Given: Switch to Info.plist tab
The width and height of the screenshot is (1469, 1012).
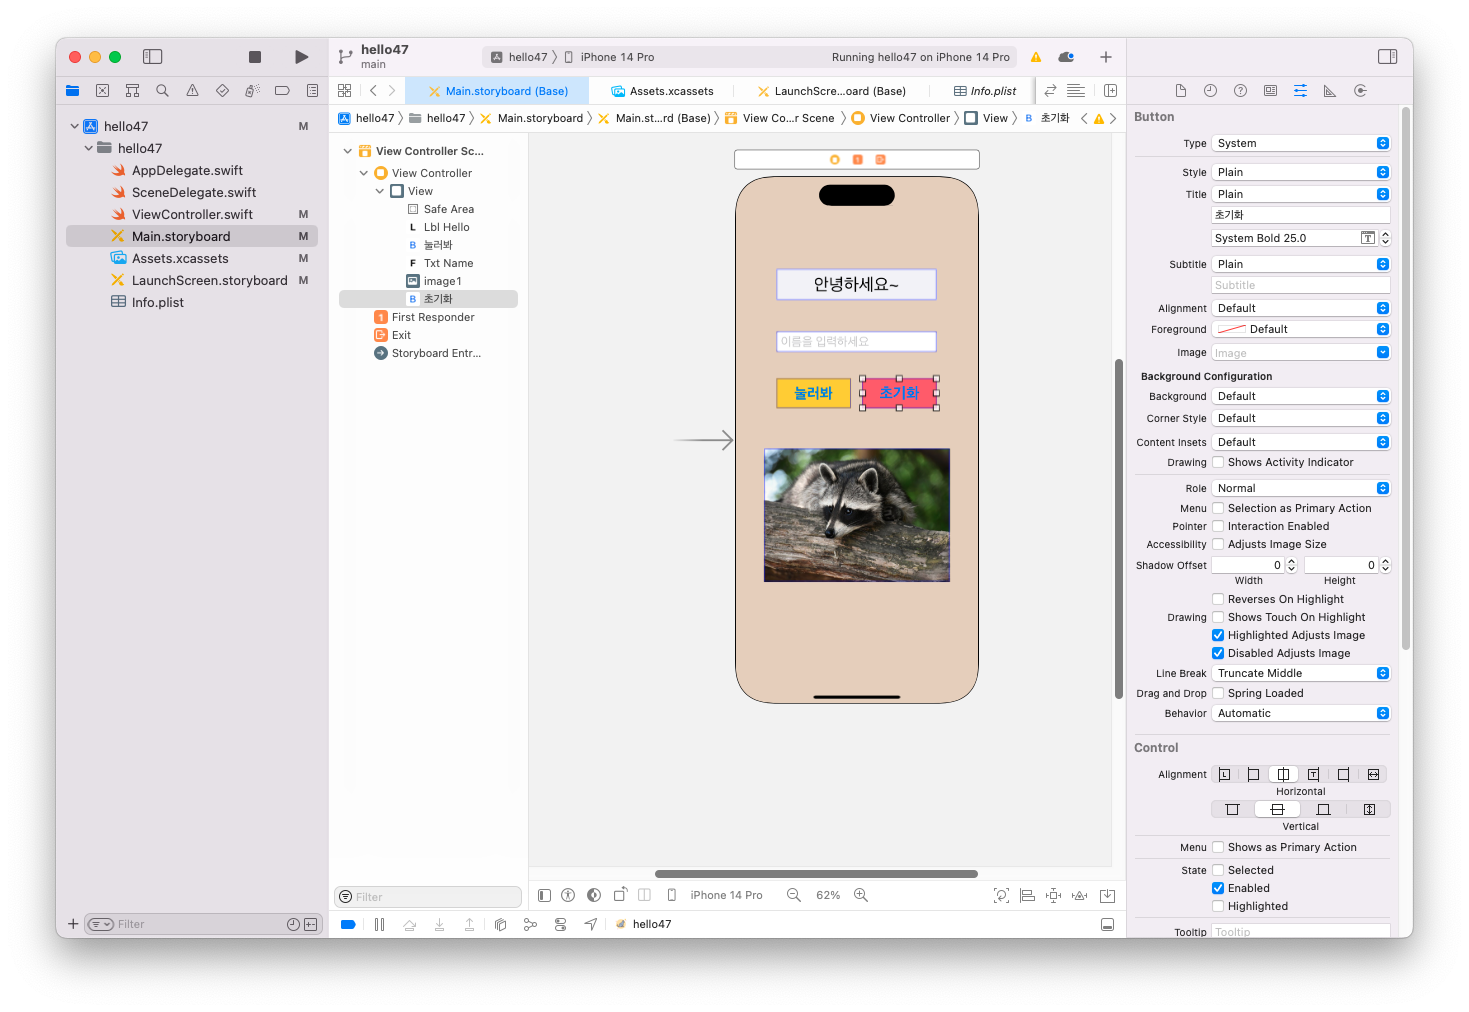Looking at the screenshot, I should 985,91.
